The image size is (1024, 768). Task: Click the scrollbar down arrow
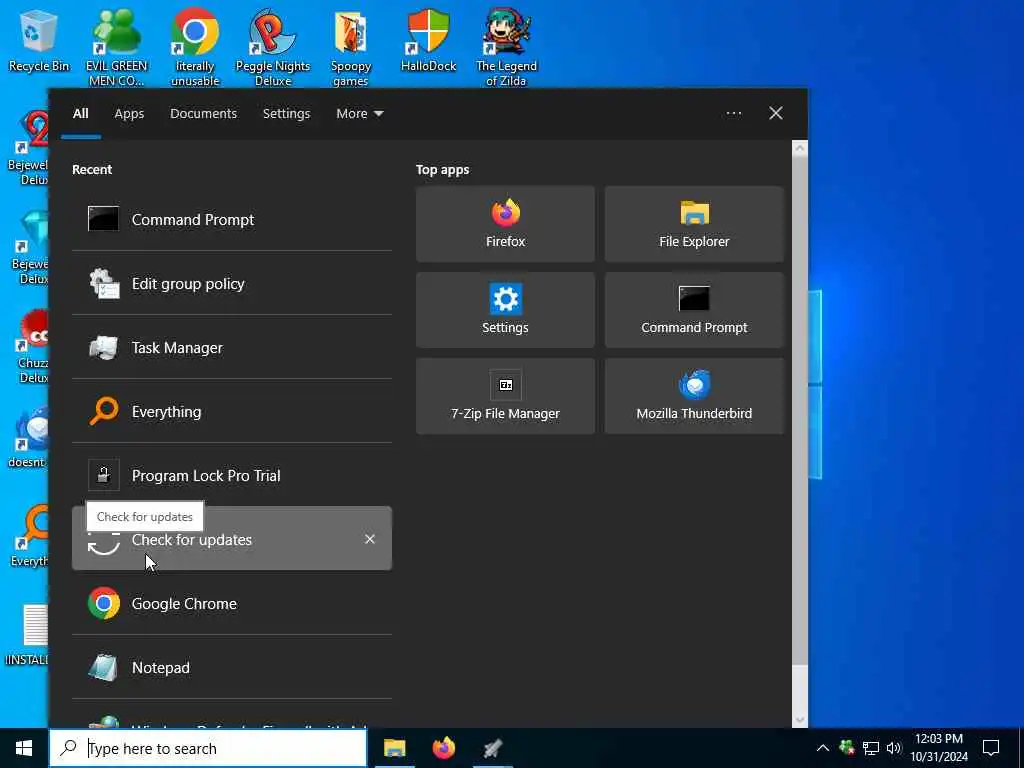[x=800, y=720]
